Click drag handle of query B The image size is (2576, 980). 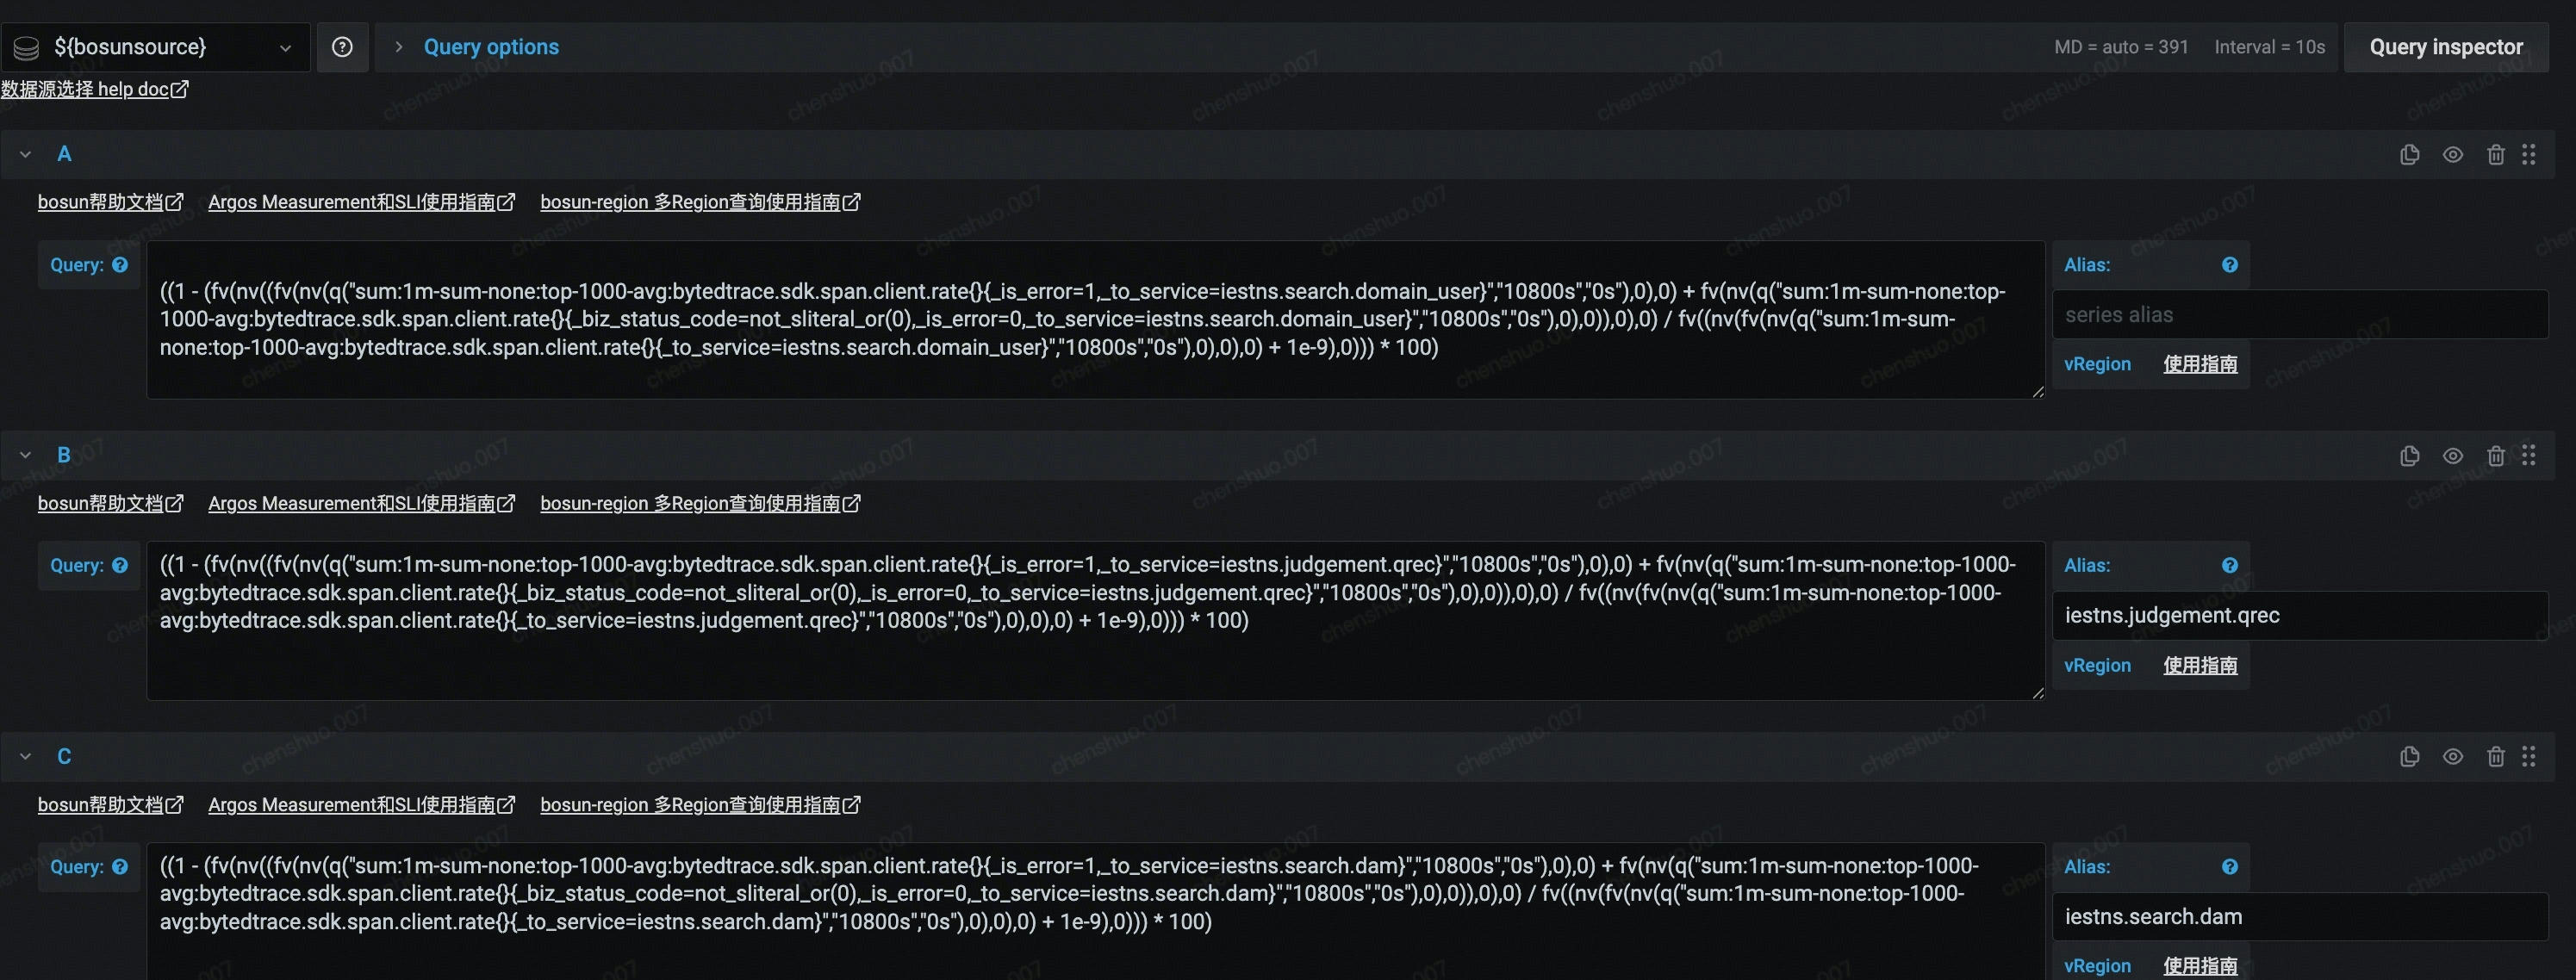(2528, 456)
